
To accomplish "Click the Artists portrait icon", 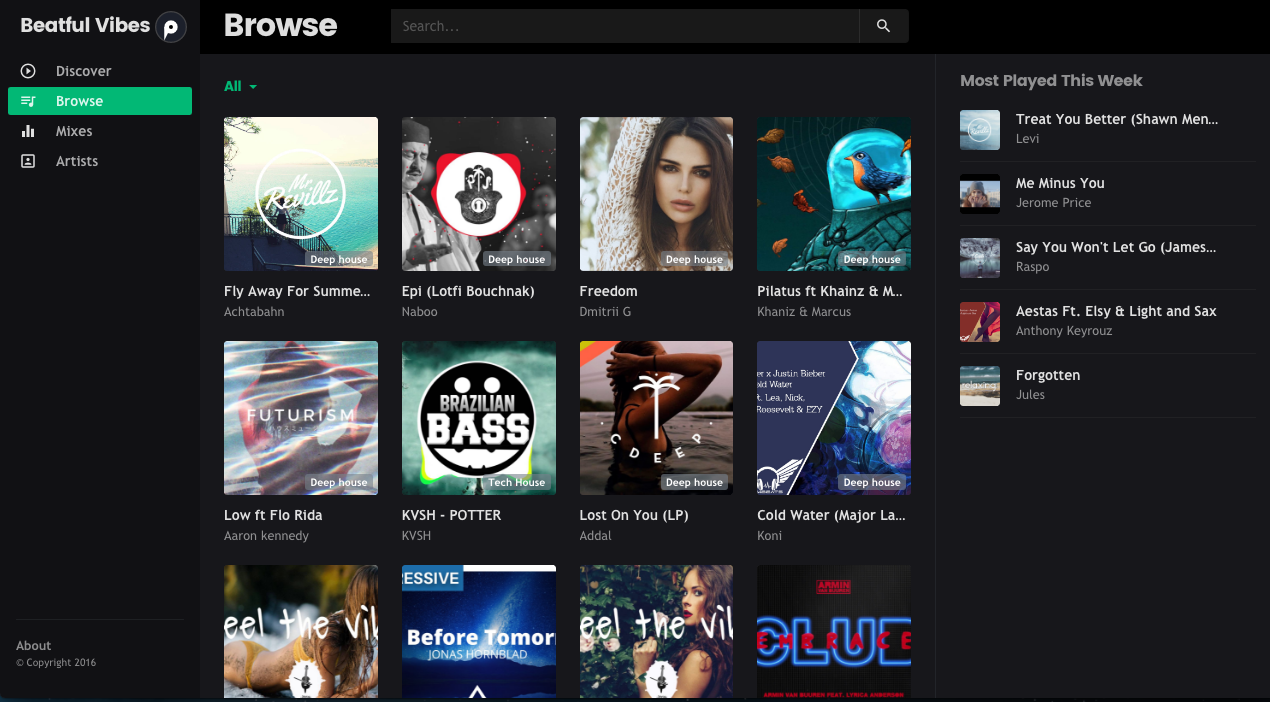I will click(28, 161).
